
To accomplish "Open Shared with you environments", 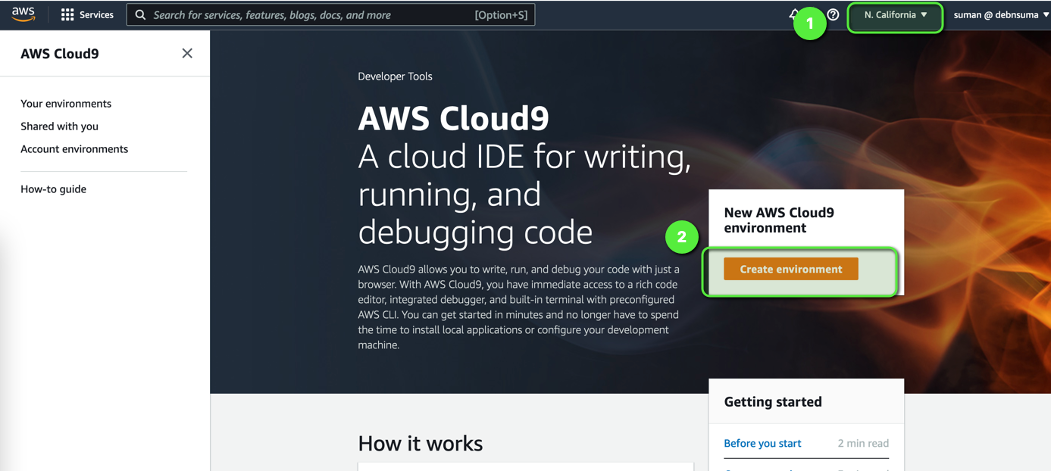I will pyautogui.click(x=60, y=126).
